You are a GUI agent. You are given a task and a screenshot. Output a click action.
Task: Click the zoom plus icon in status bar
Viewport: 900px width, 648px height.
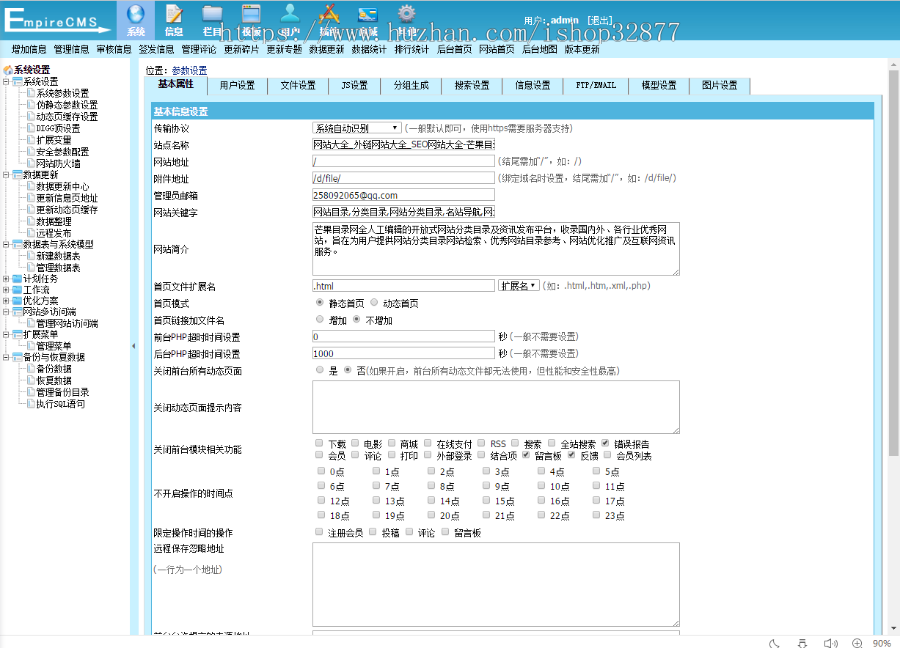(857, 643)
